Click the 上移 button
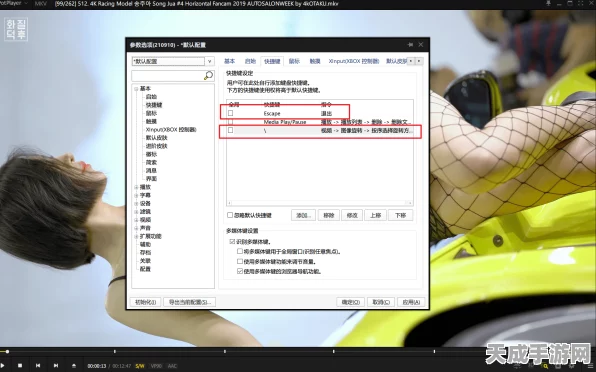 pyautogui.click(x=376, y=215)
